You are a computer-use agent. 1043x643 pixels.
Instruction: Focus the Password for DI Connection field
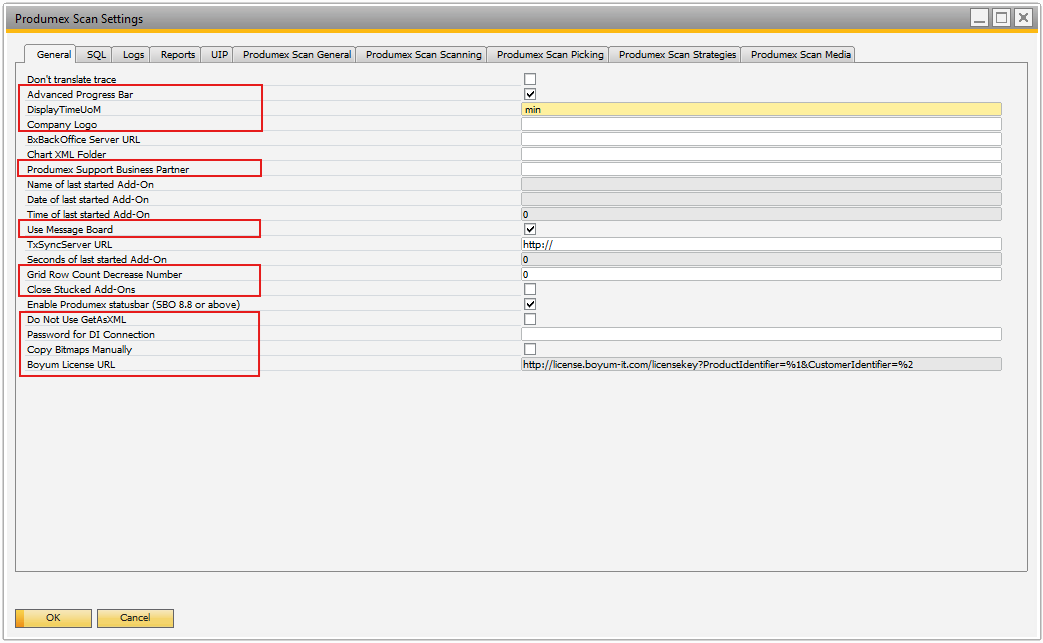pyautogui.click(x=761, y=334)
